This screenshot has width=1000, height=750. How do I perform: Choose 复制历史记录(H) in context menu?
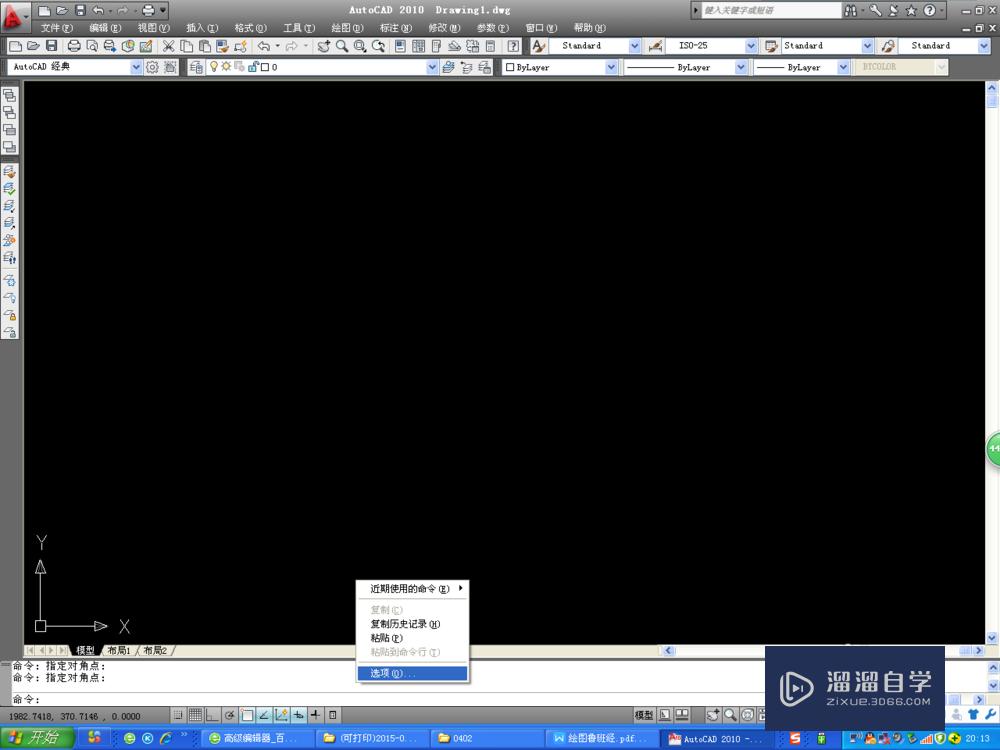pyautogui.click(x=413, y=624)
